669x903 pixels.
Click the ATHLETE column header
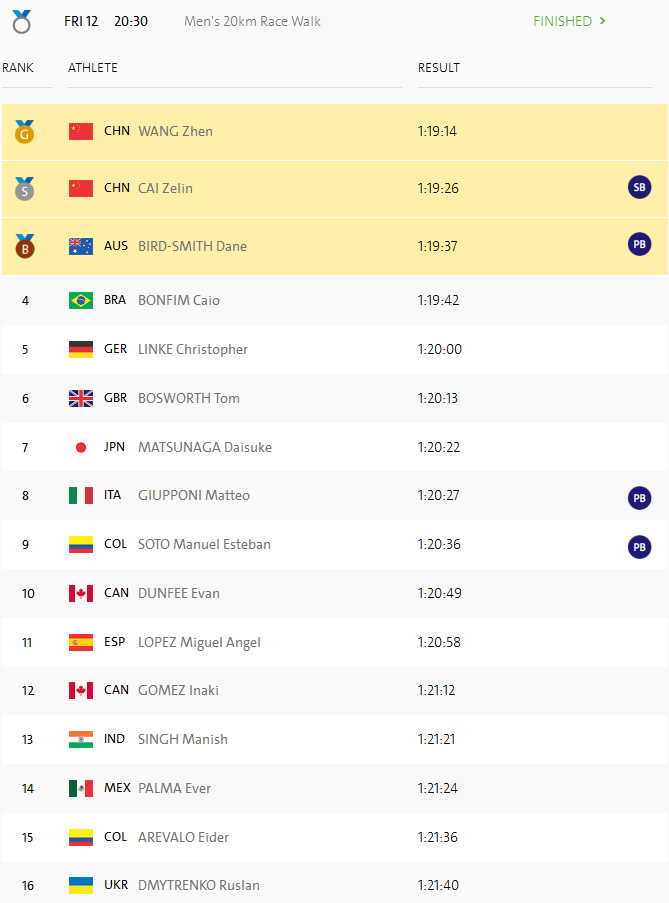[x=93, y=68]
